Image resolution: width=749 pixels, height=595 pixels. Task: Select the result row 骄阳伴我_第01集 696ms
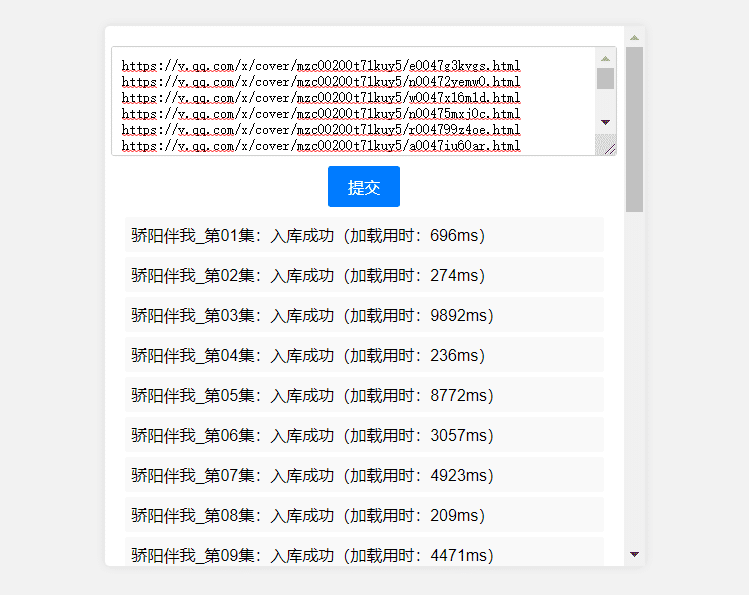tap(364, 234)
